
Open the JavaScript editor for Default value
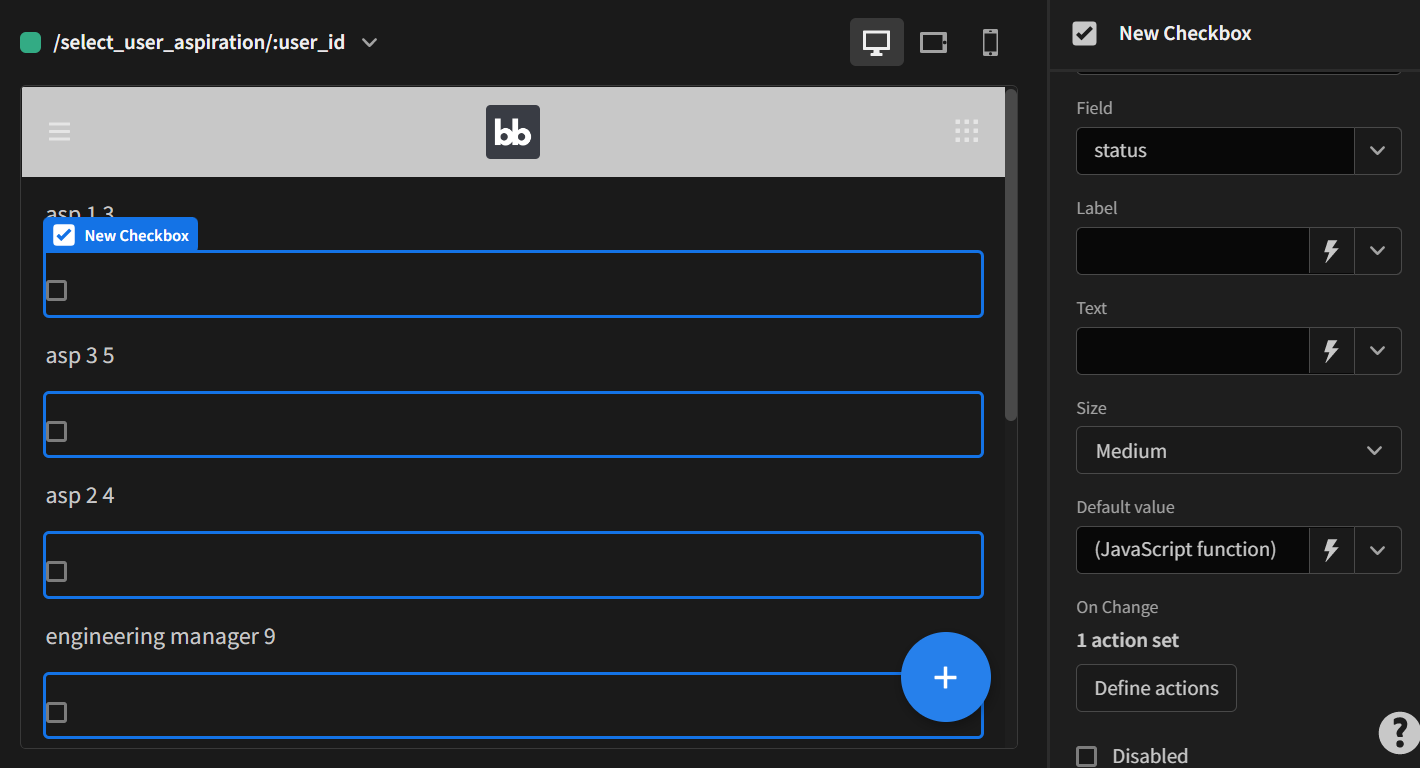click(x=1331, y=550)
